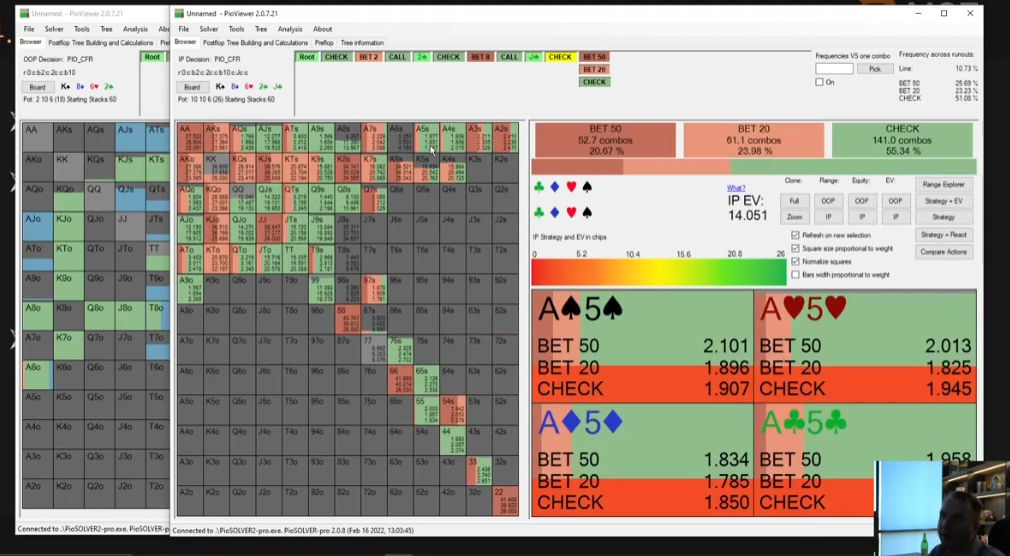
Task: Open the Solver menu in the front window
Action: [209, 29]
